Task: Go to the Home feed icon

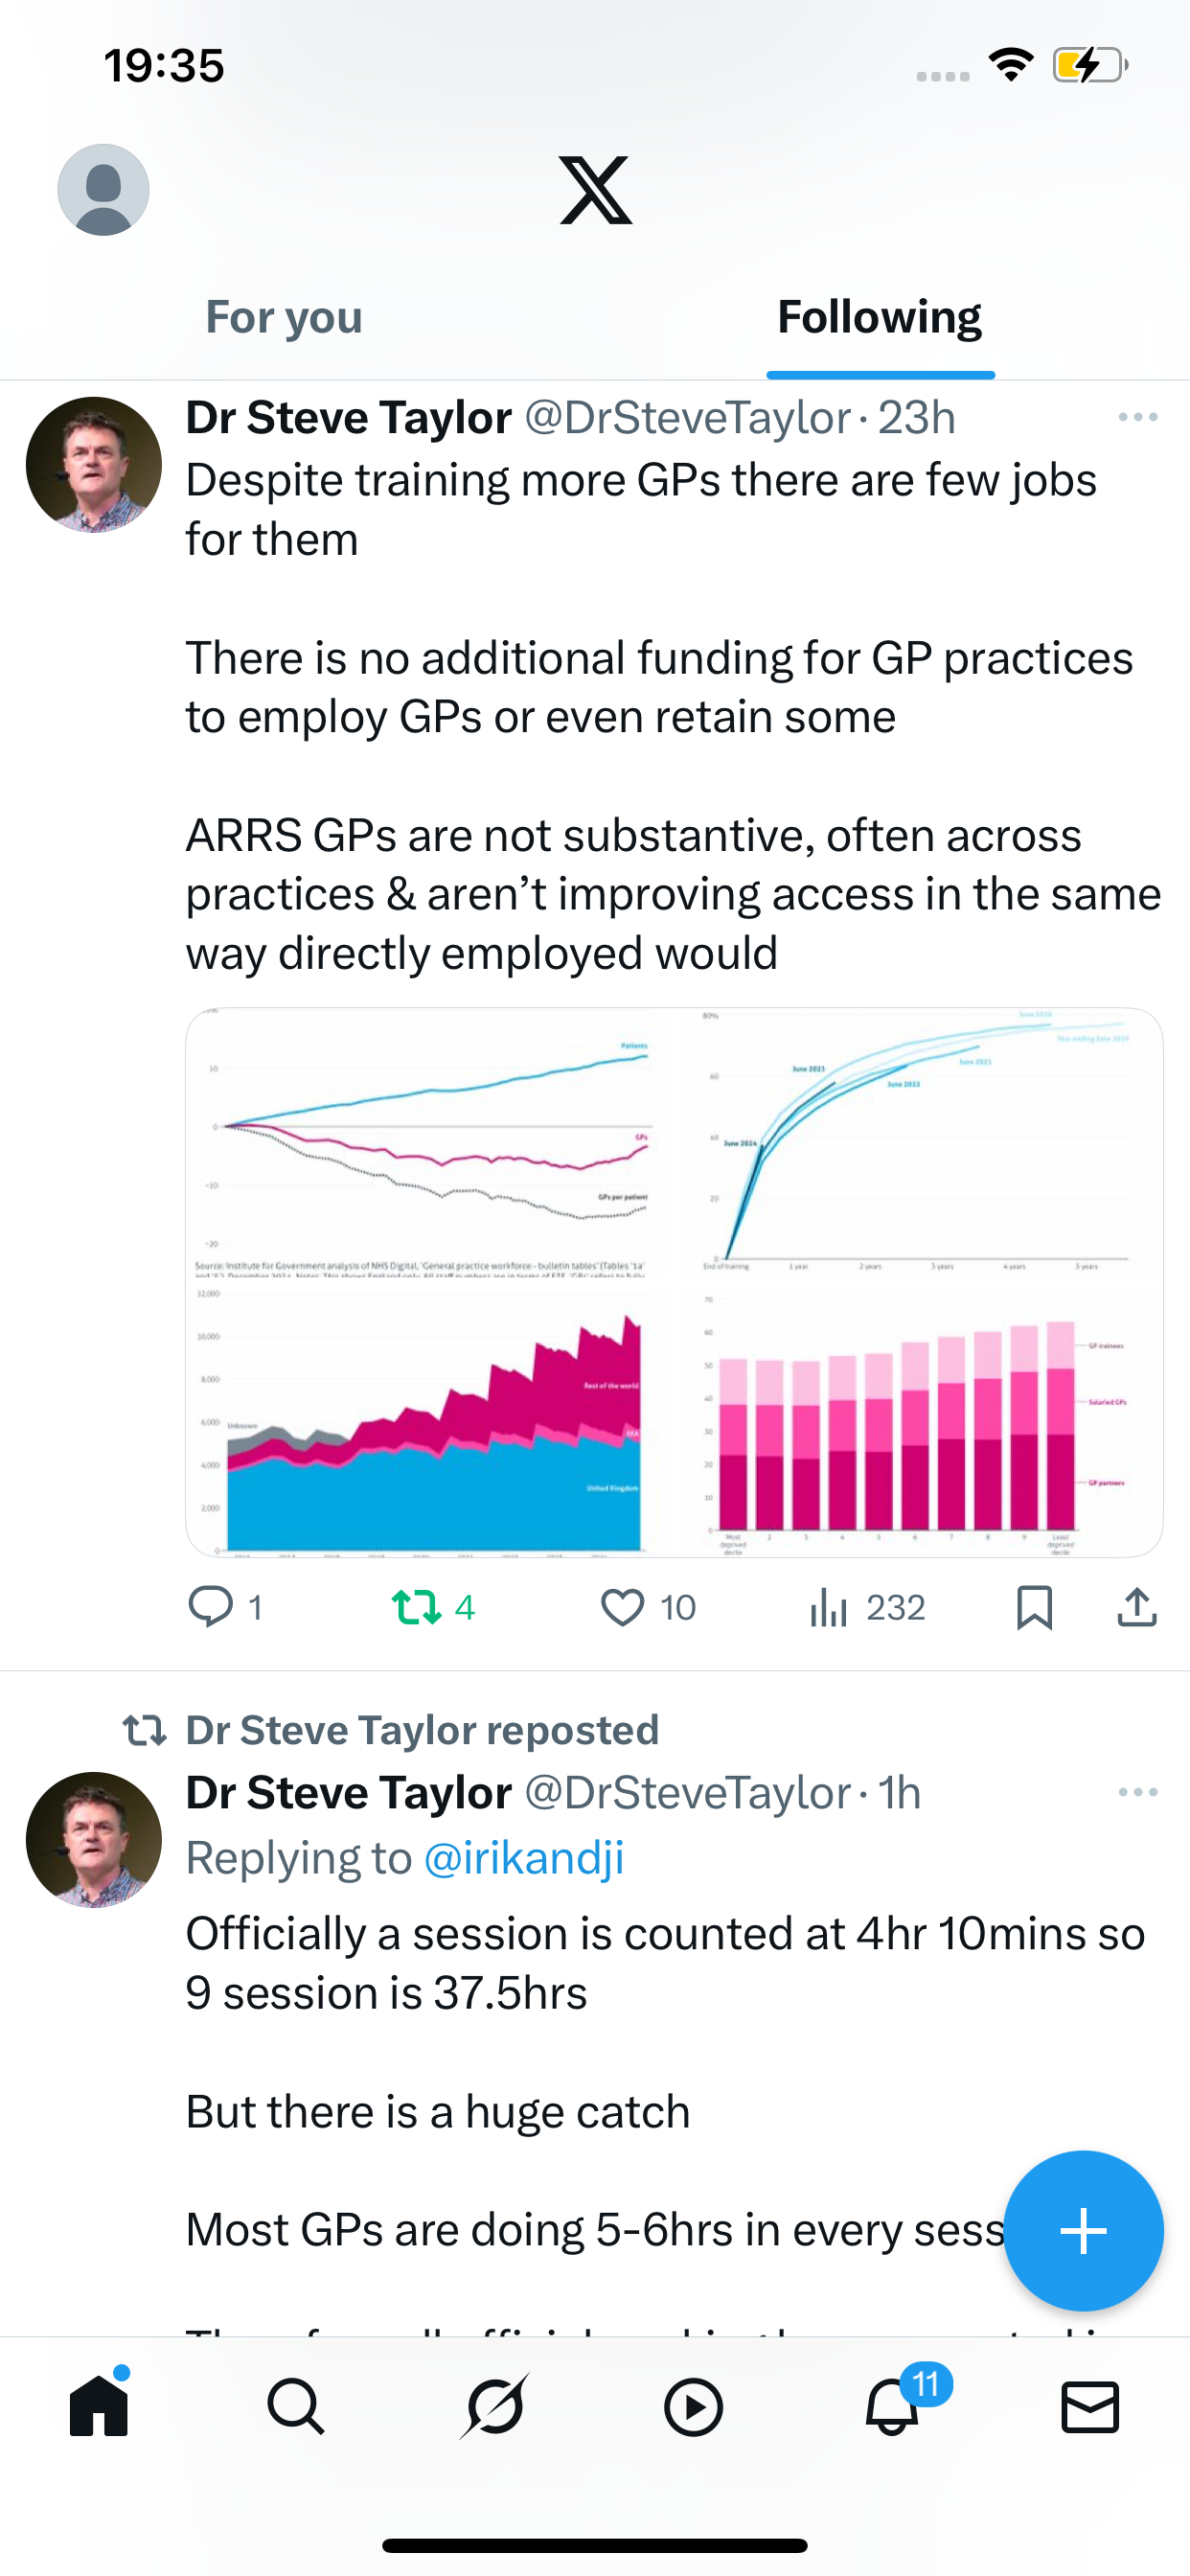Action: [99, 2406]
